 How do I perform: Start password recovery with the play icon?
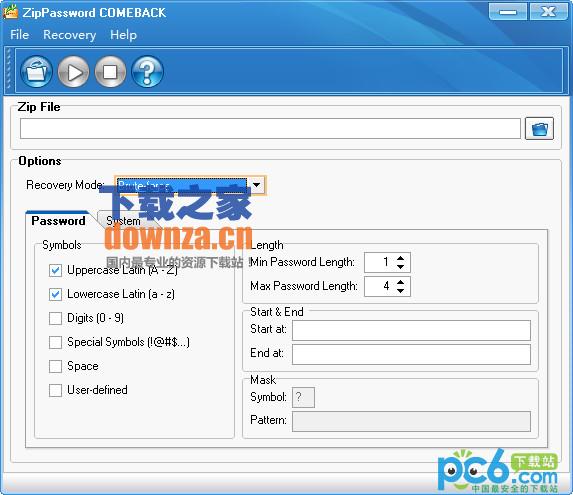click(73, 72)
